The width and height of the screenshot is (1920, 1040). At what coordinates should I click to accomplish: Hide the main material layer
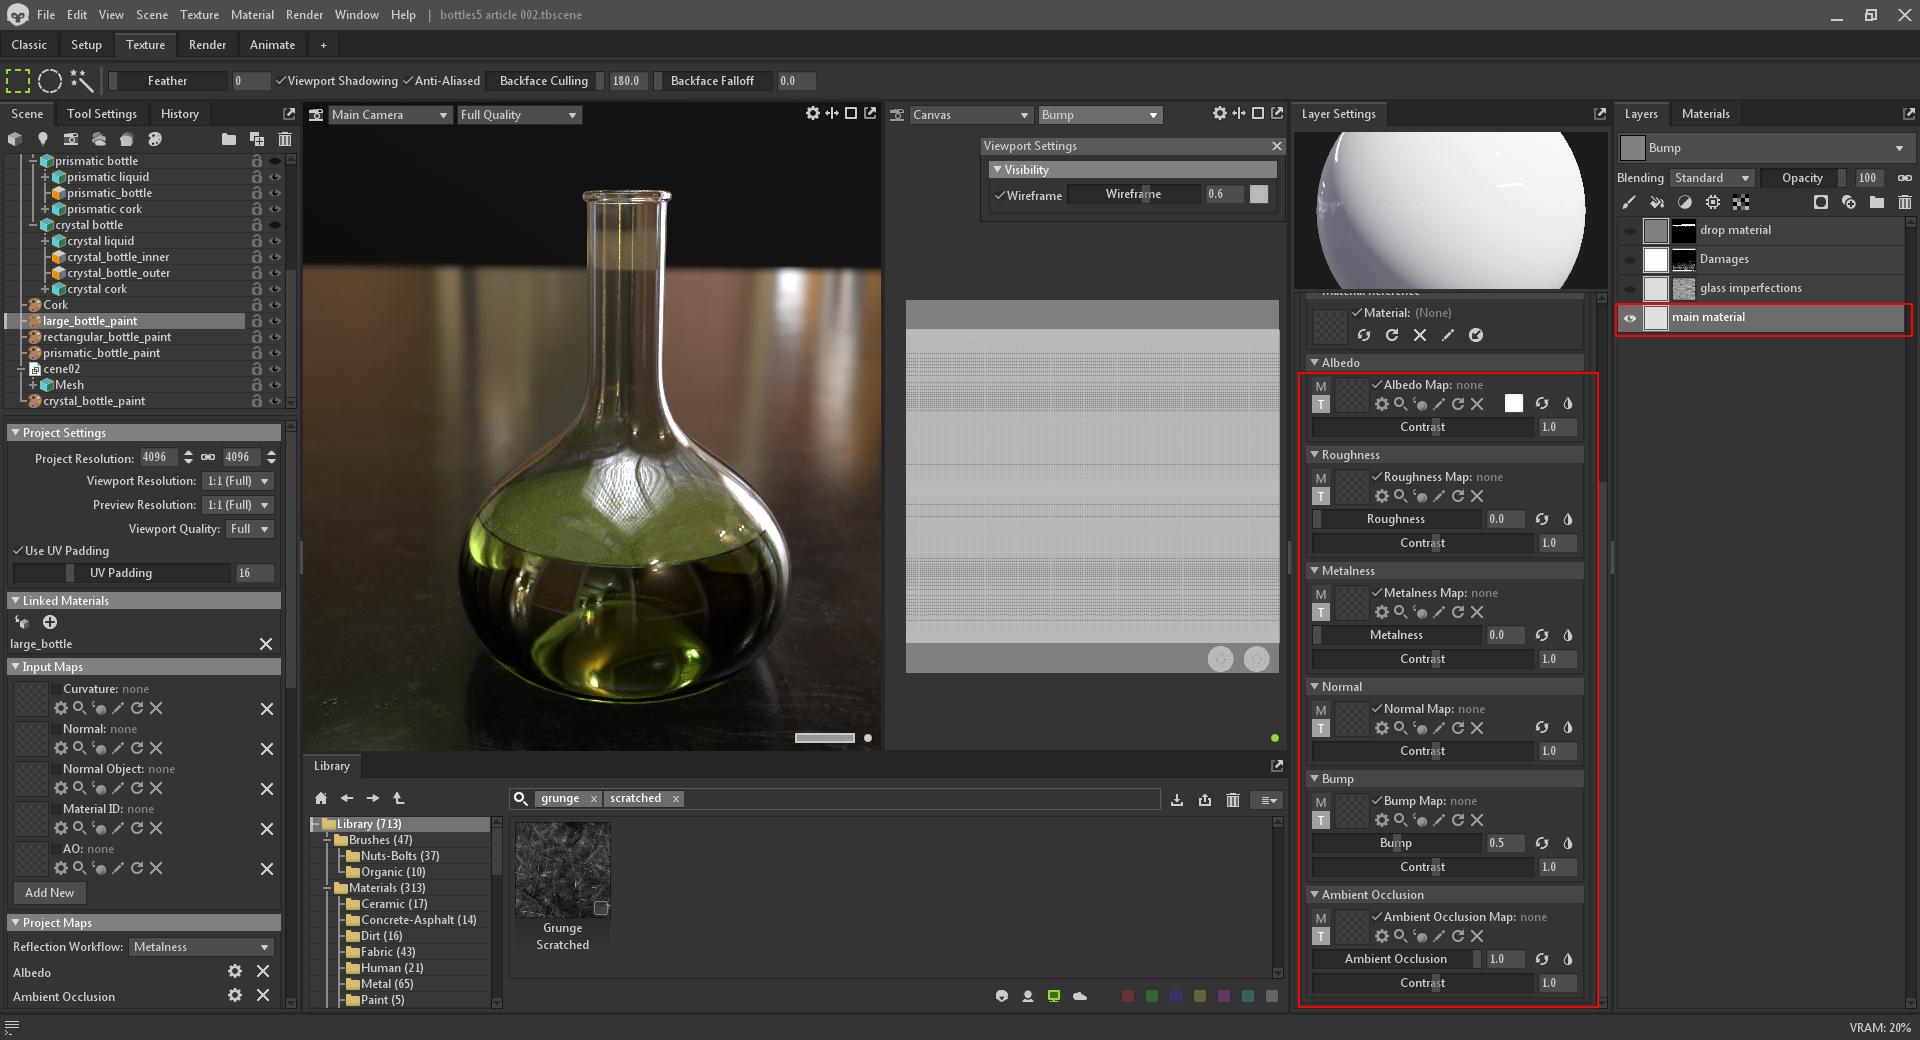point(1630,318)
